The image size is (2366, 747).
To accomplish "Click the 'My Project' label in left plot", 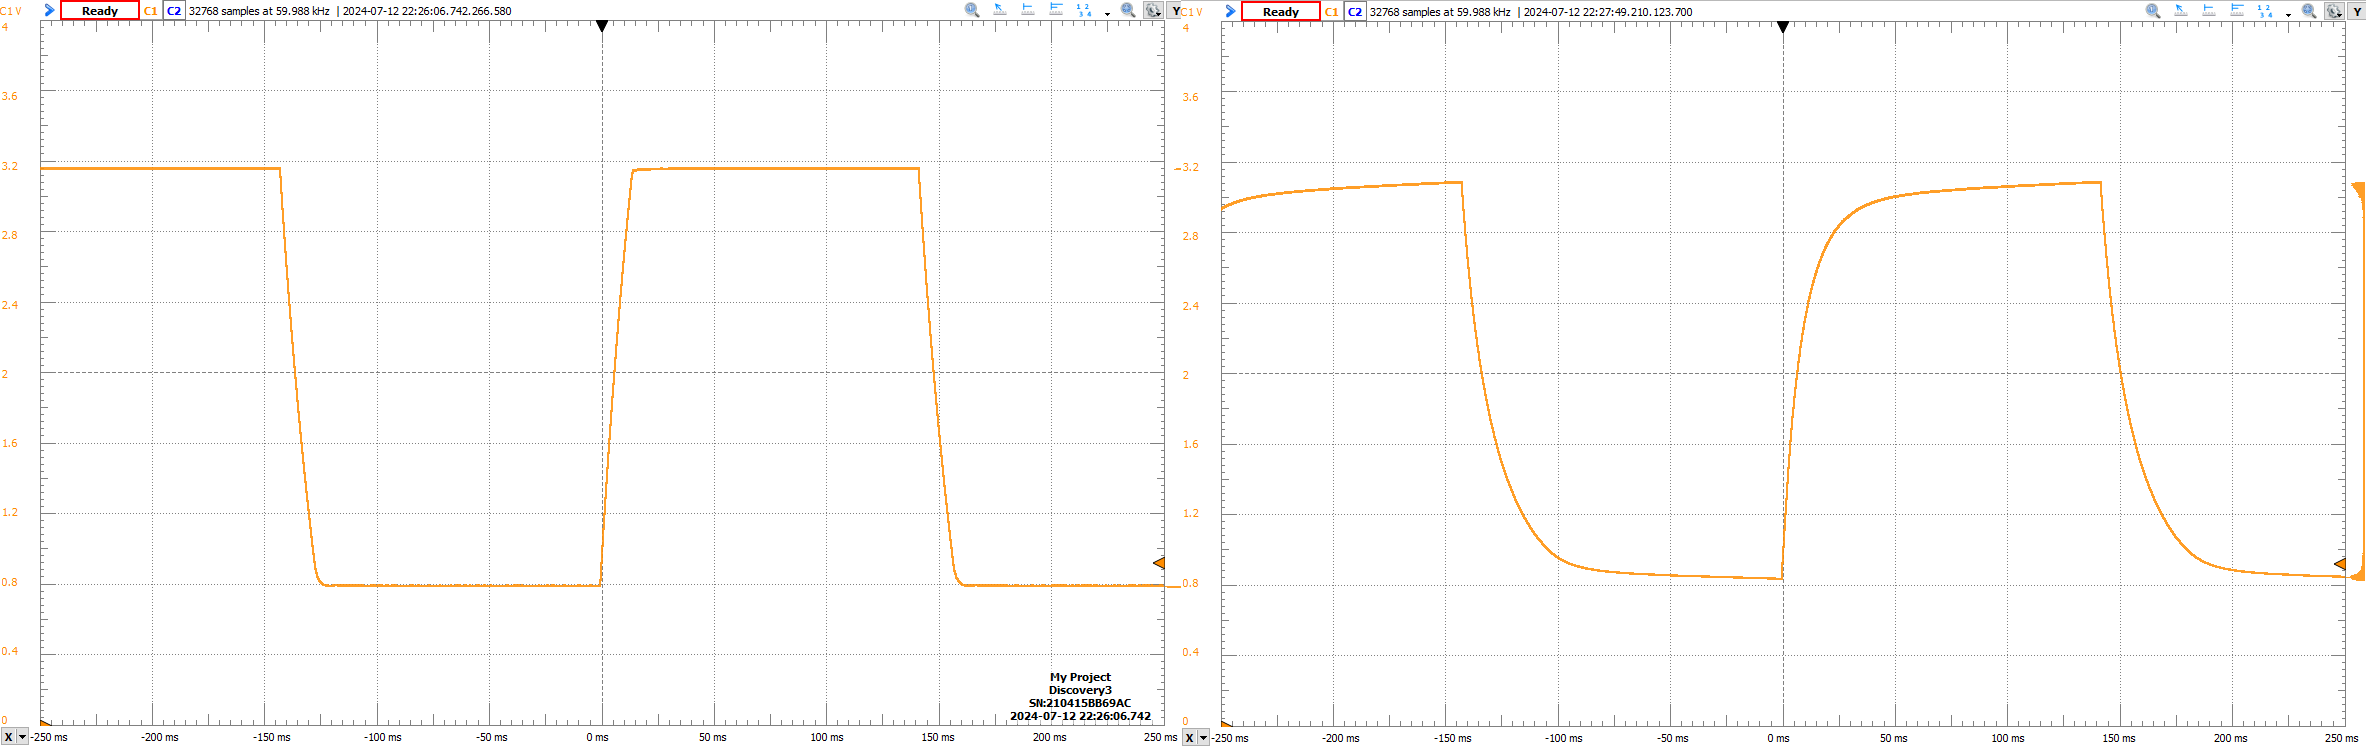I will (x=1080, y=677).
